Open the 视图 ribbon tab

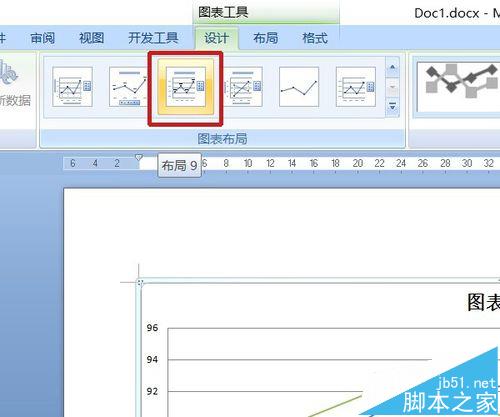coord(92,38)
